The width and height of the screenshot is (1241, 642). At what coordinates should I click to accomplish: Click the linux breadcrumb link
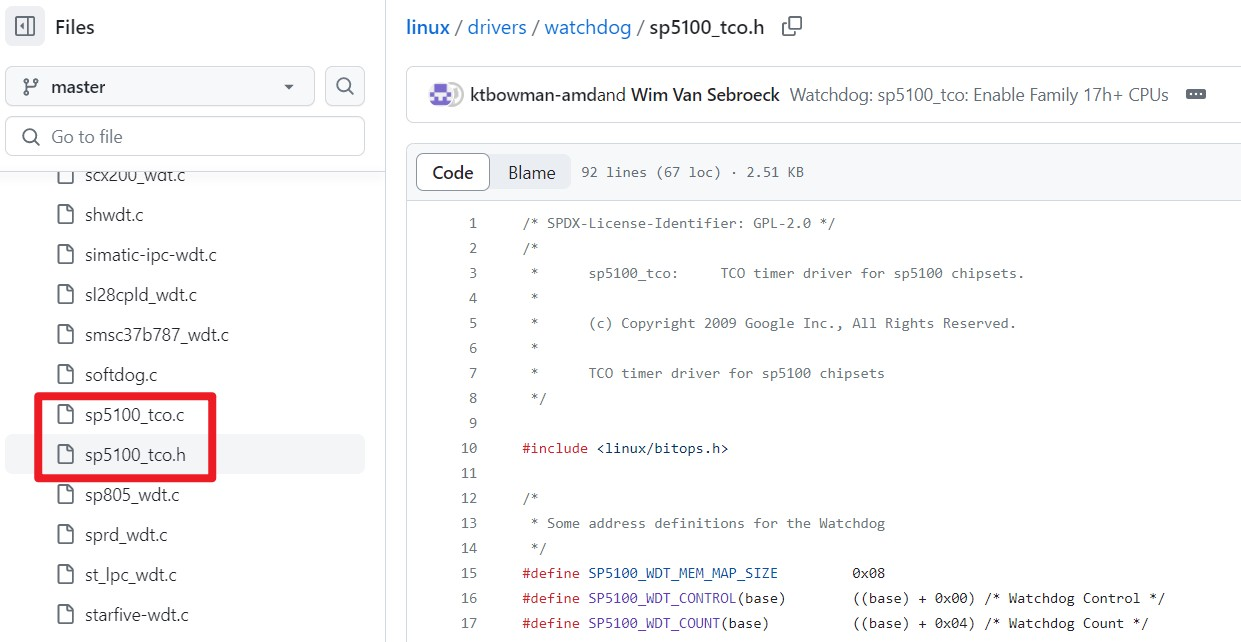[x=427, y=27]
